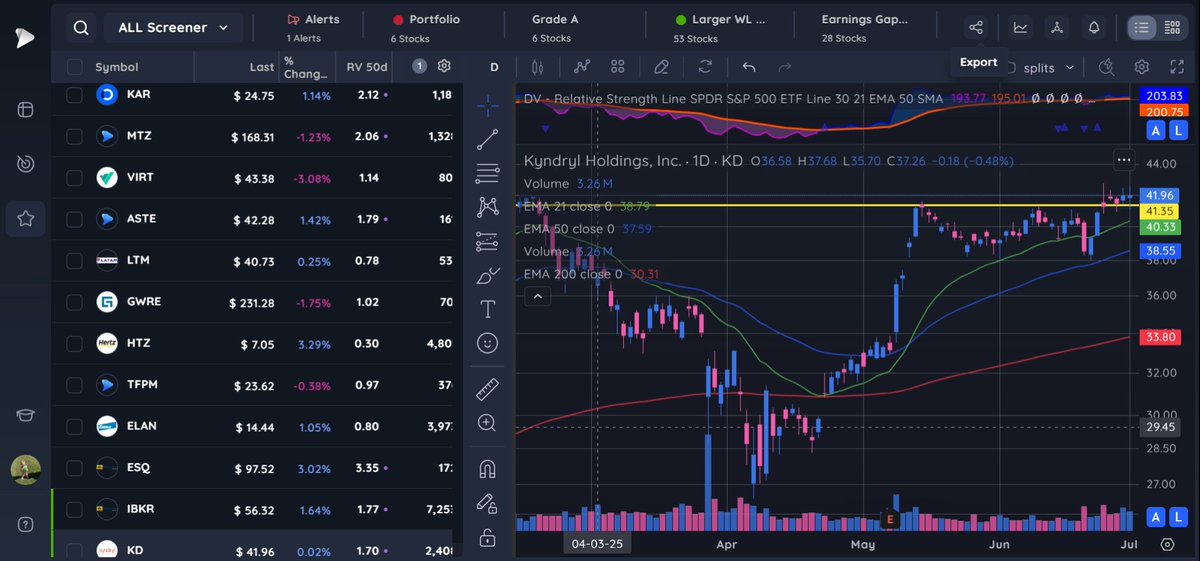
Task: Check the VIRT row checkbox
Action: pyautogui.click(x=74, y=178)
